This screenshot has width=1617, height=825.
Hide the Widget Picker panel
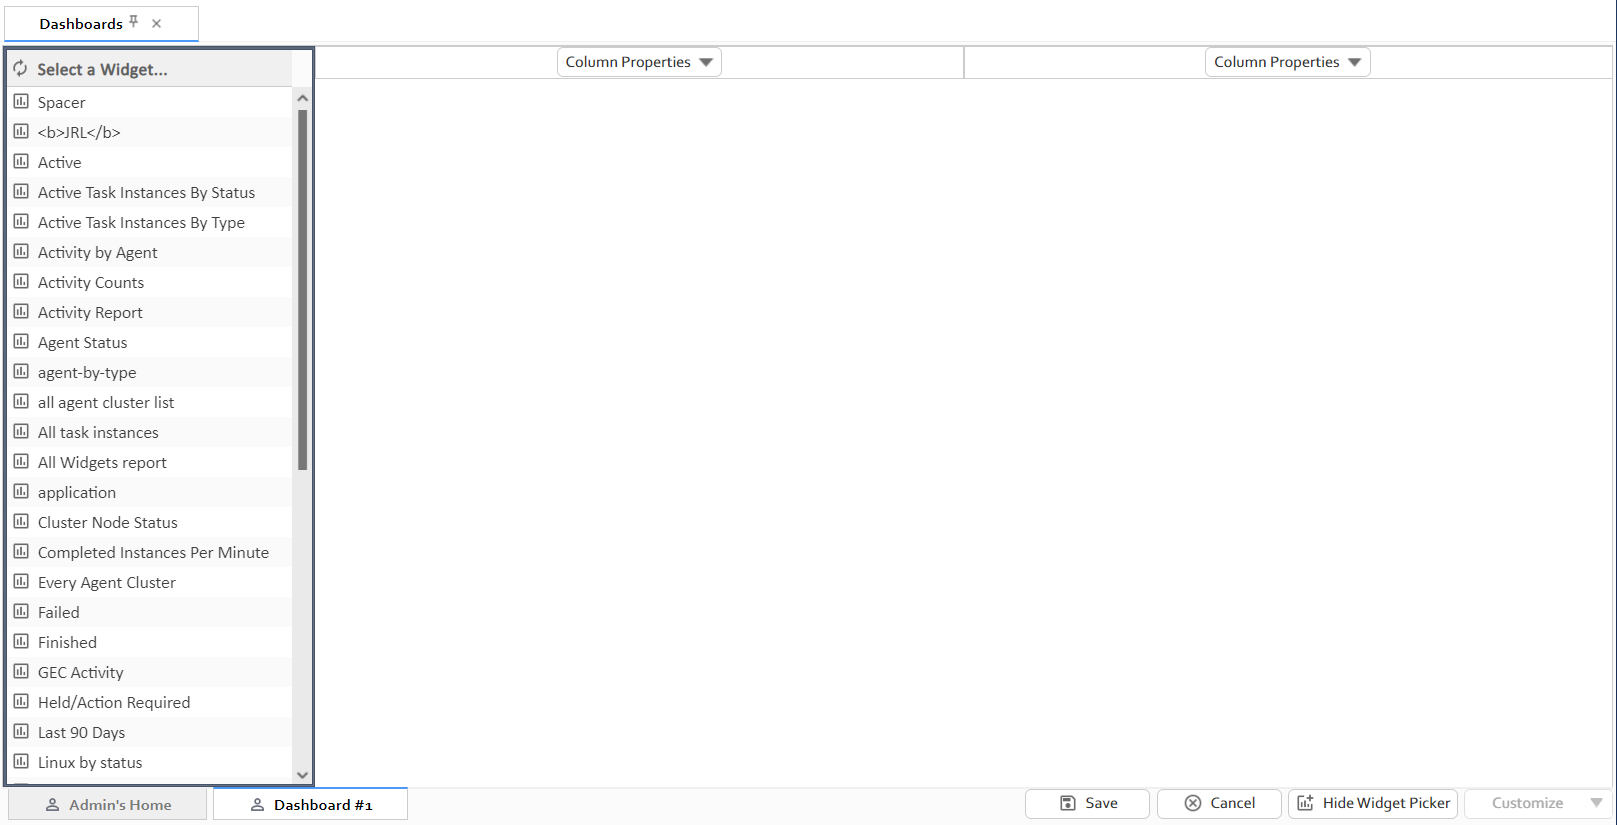(1373, 803)
